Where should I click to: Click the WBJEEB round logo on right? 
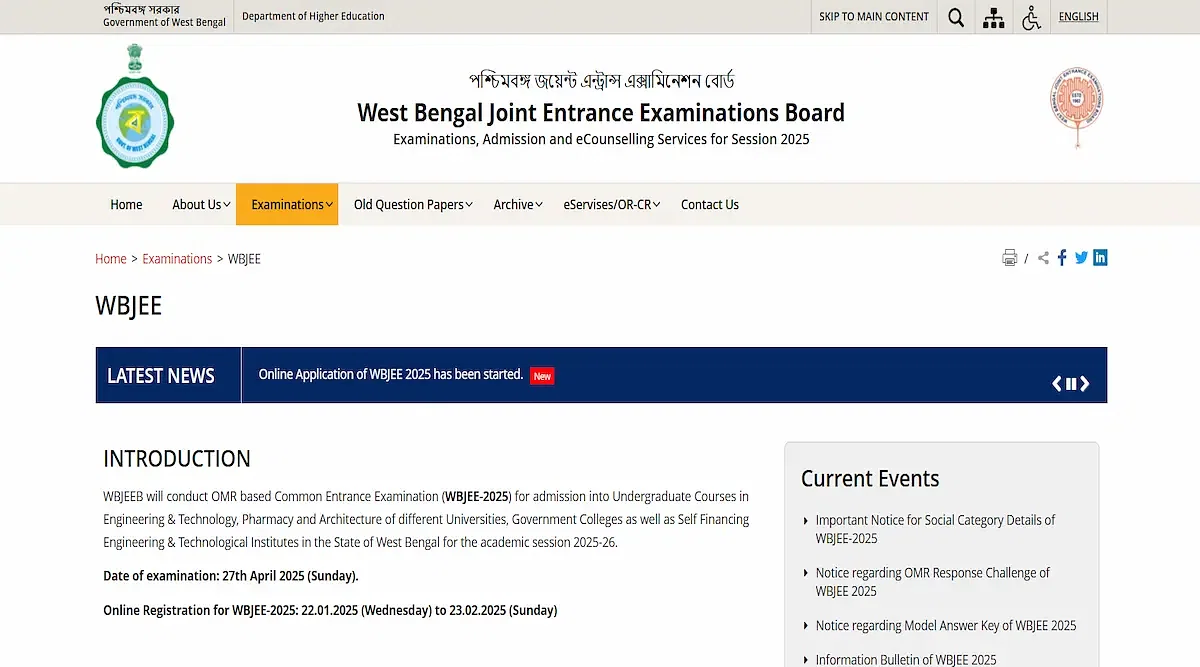(x=1076, y=108)
